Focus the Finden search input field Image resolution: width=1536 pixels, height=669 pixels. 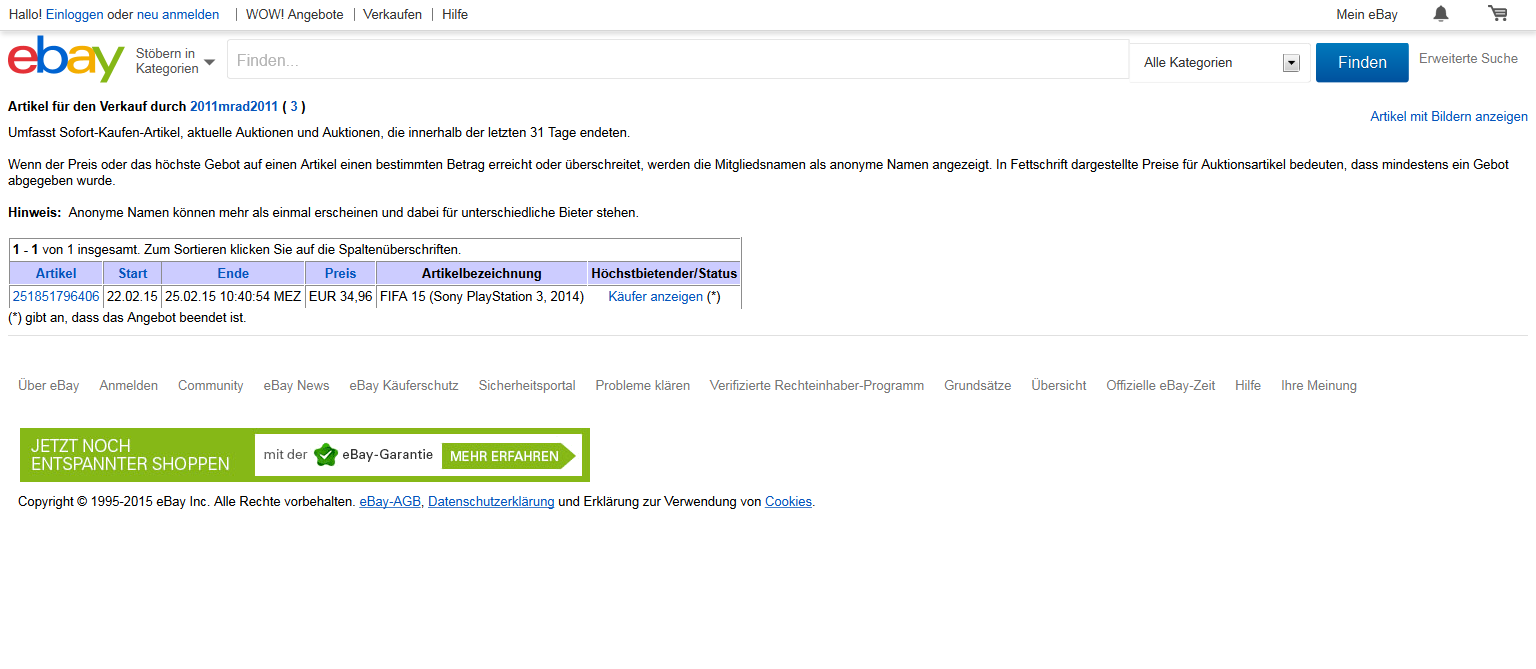point(678,60)
